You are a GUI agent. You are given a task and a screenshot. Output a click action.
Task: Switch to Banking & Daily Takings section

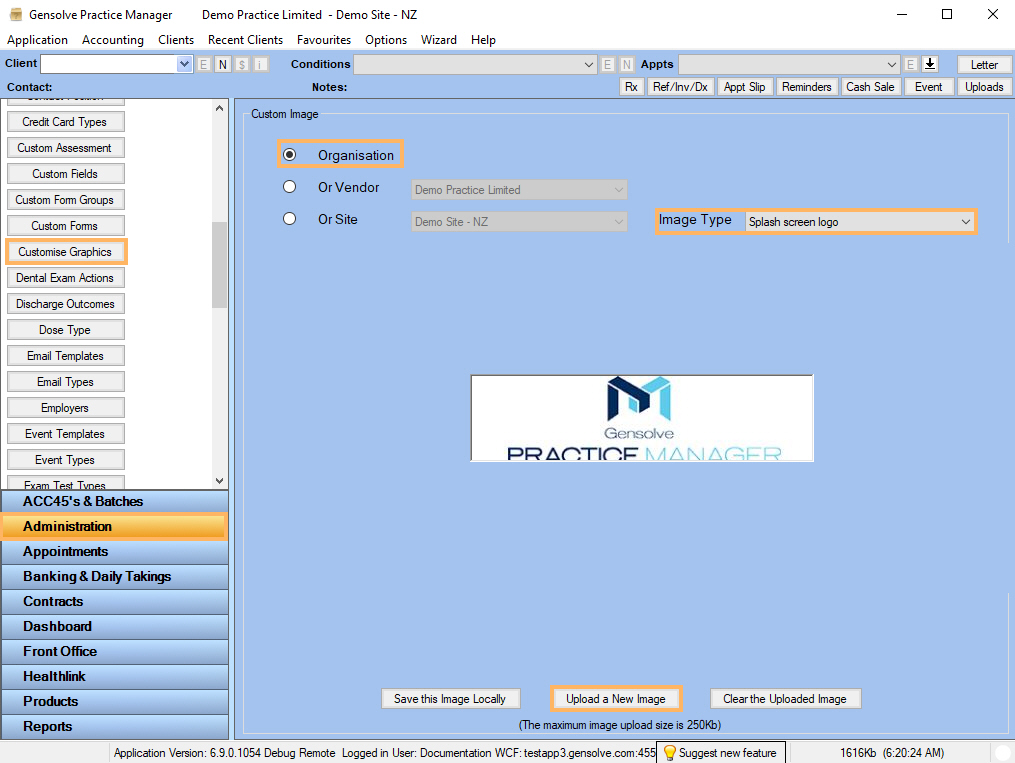click(x=115, y=576)
